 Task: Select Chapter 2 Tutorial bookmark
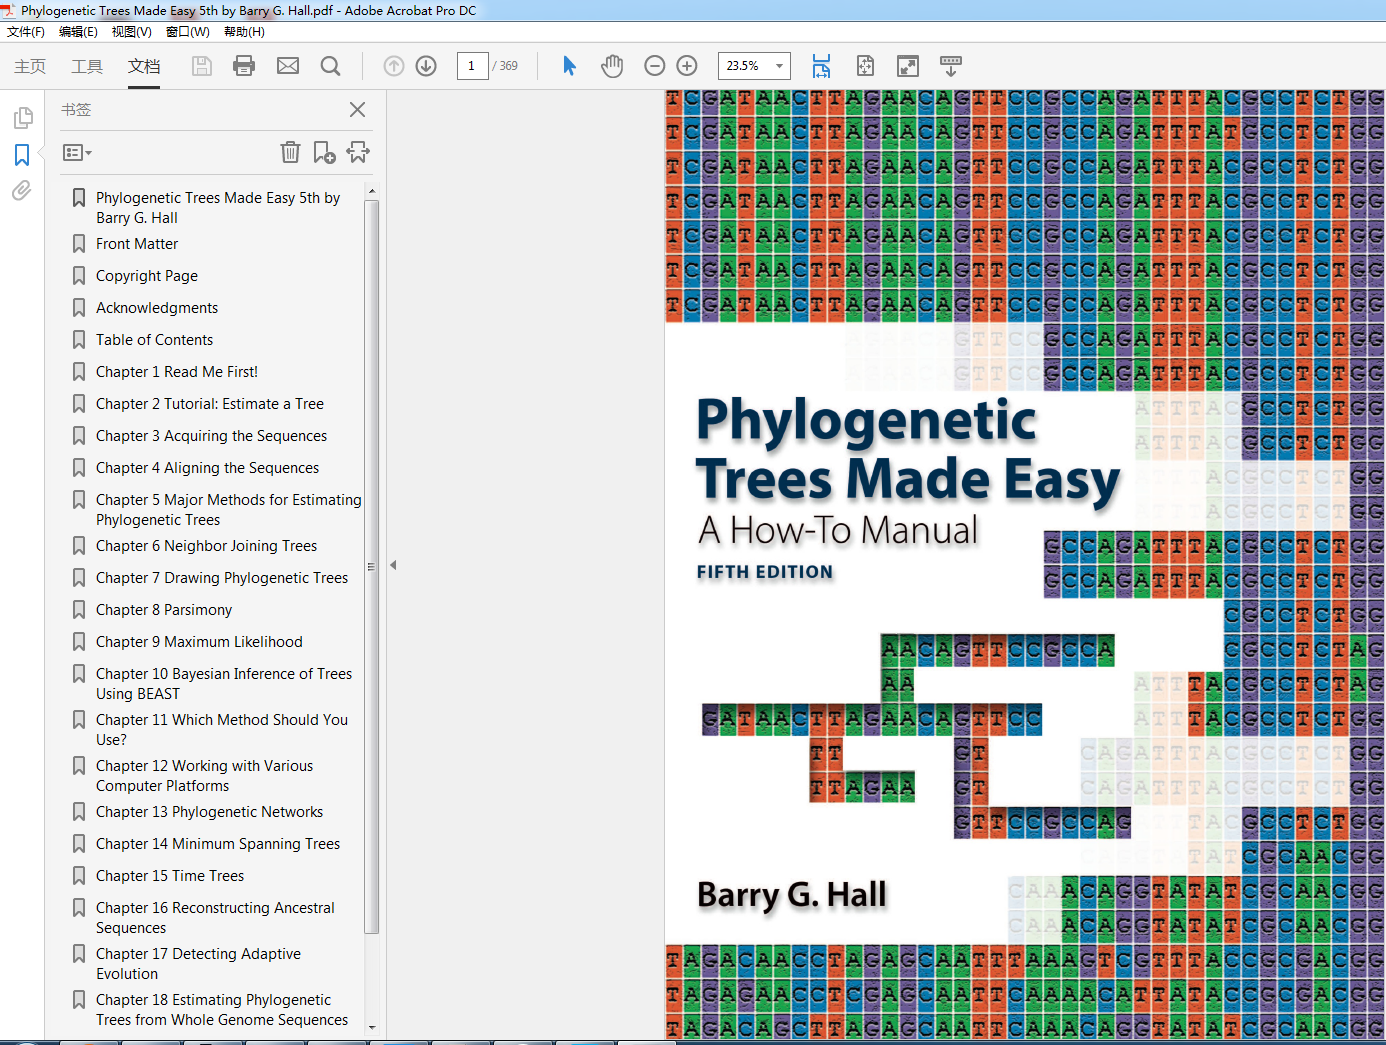point(210,404)
